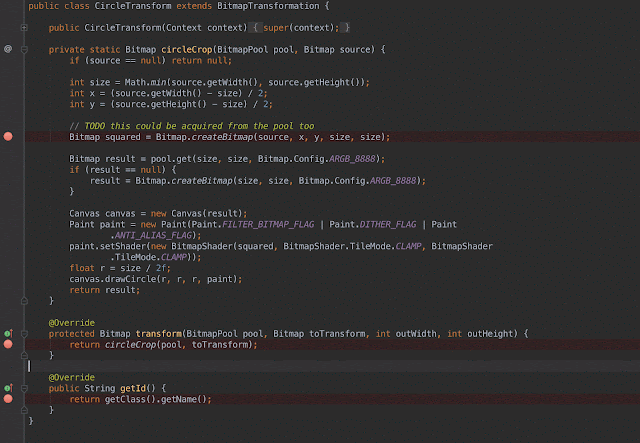Image resolution: width=640 pixels, height=443 pixels.
Task: Click @Override annotation above getId
Action: [x=71, y=377]
